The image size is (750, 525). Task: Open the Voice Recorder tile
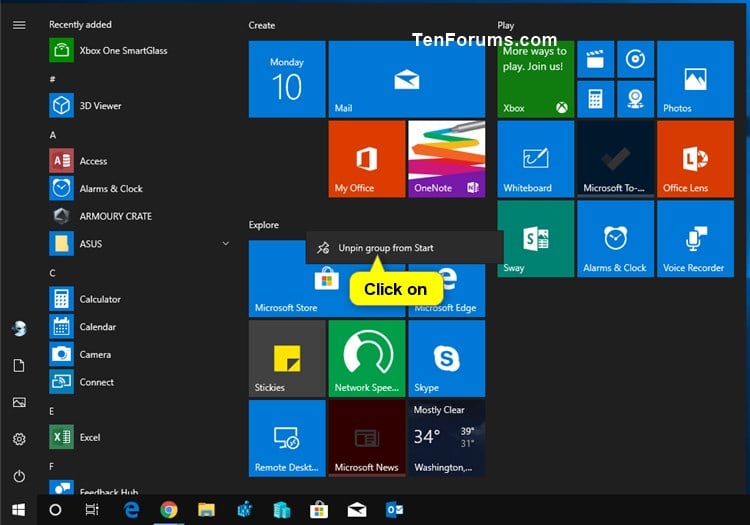coord(695,239)
